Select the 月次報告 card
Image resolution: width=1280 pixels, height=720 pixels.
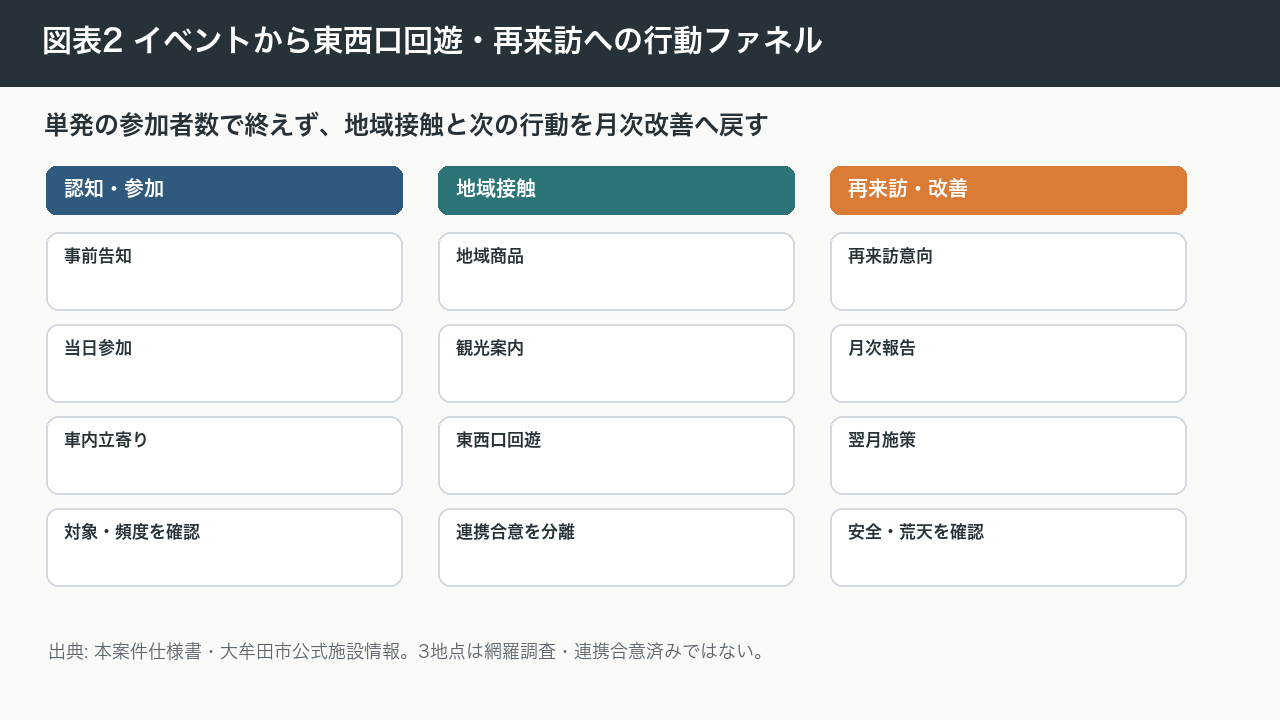click(x=1008, y=364)
